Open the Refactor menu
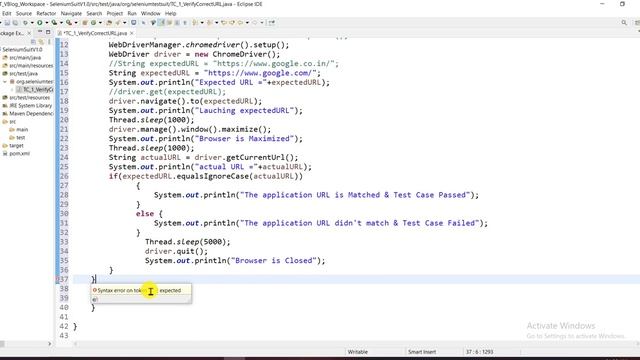This screenshot has width=640, height=360. pyautogui.click(x=46, y=13)
